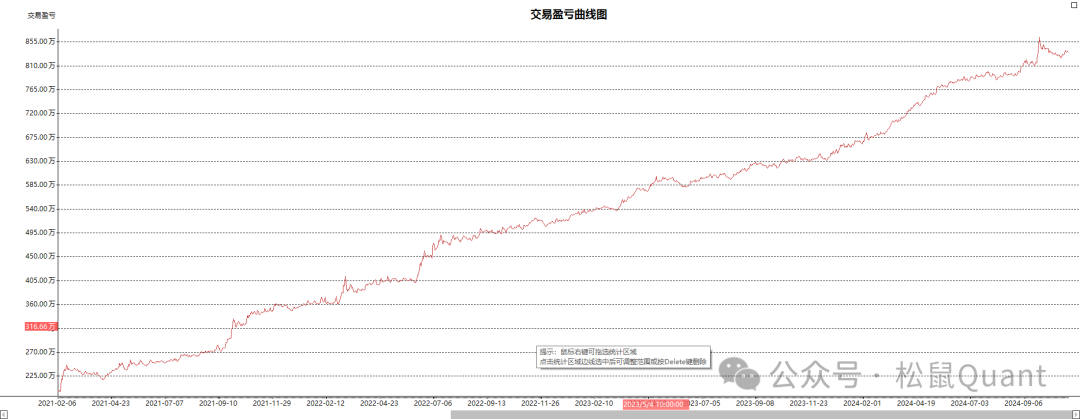Image resolution: width=1080 pixels, height=419 pixels.
Task: Click the right arrow of the horizontal scrollbar
Action: (x=1075, y=413)
